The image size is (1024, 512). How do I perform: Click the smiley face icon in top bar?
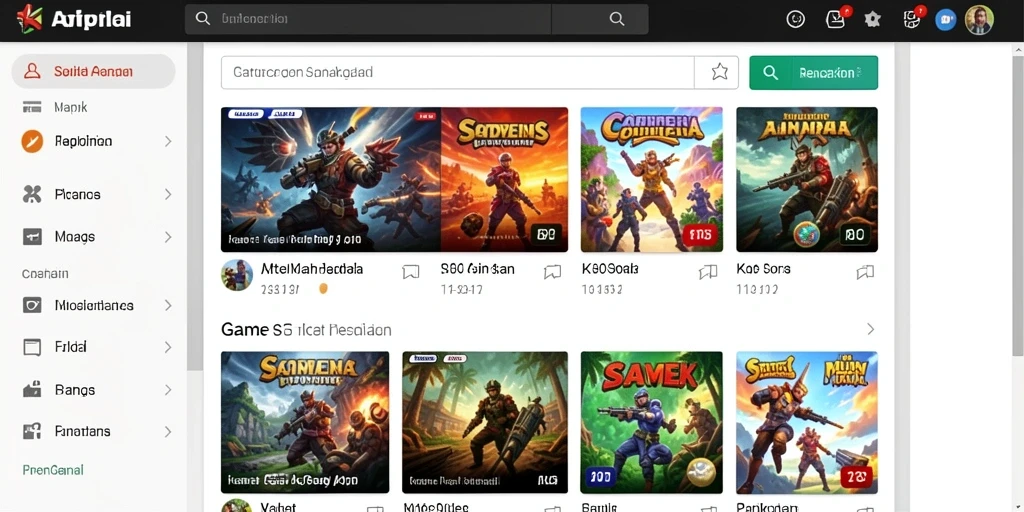click(x=795, y=20)
